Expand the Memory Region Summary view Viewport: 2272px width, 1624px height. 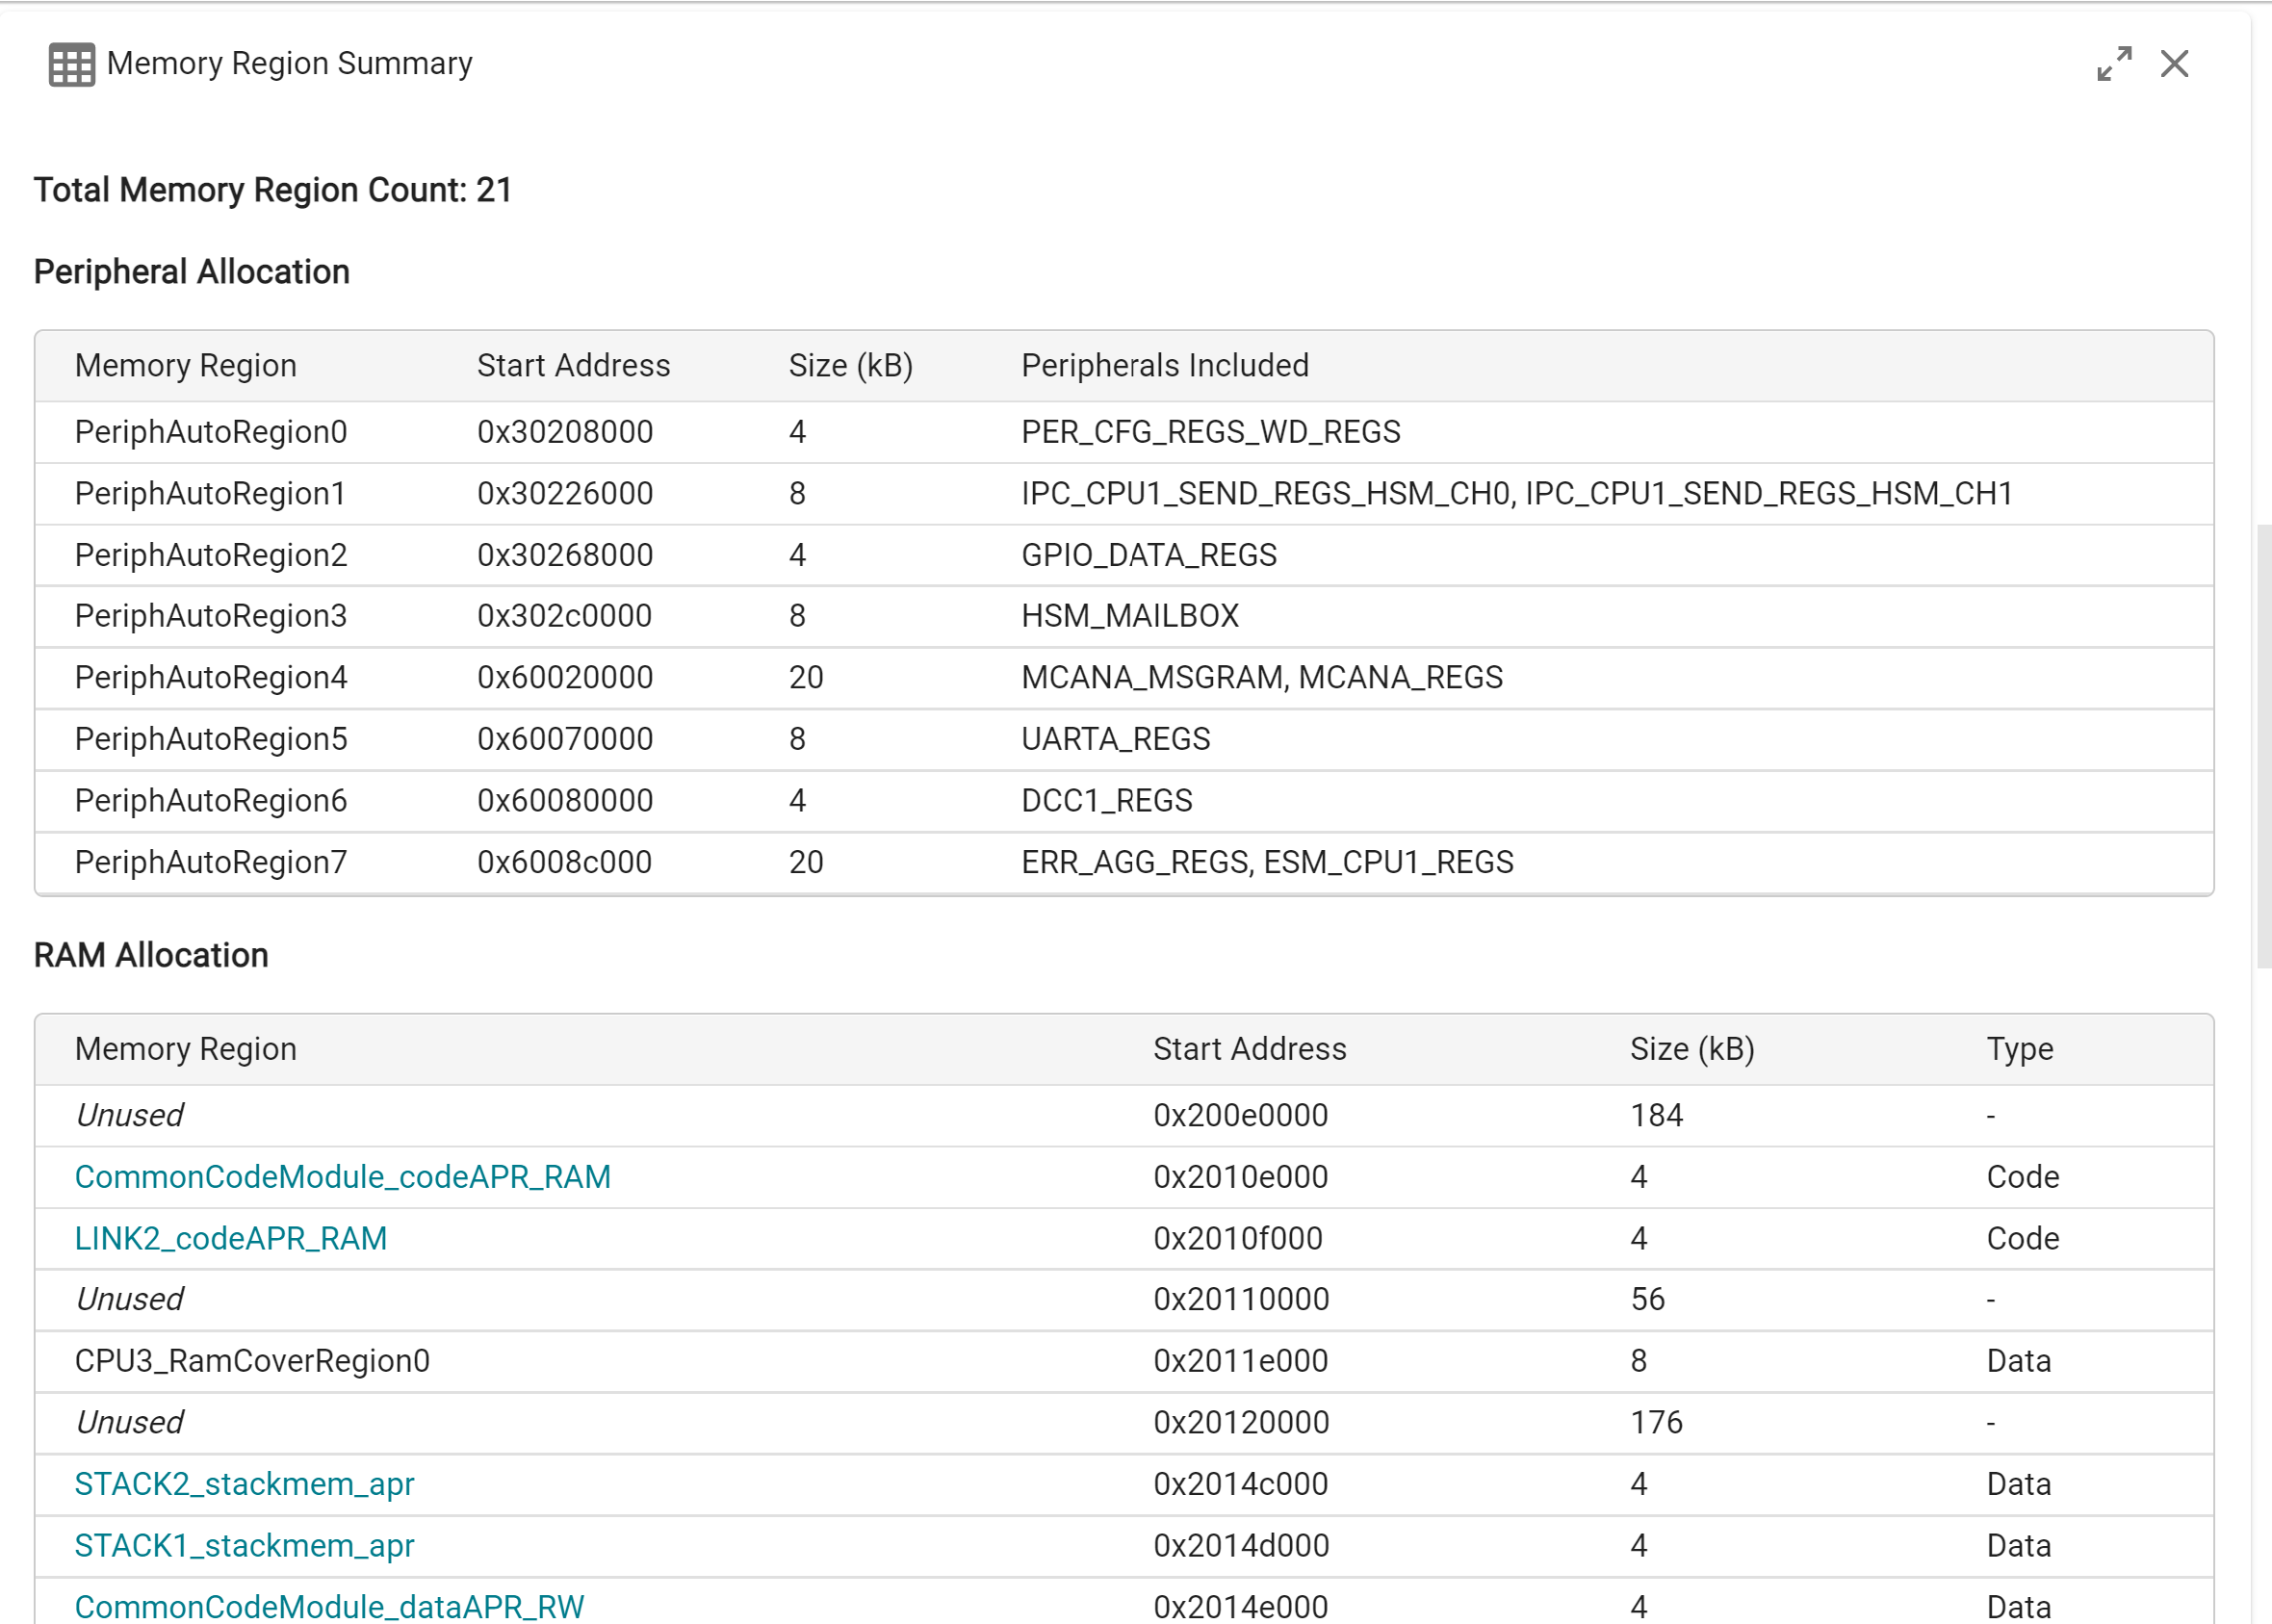[x=2114, y=63]
